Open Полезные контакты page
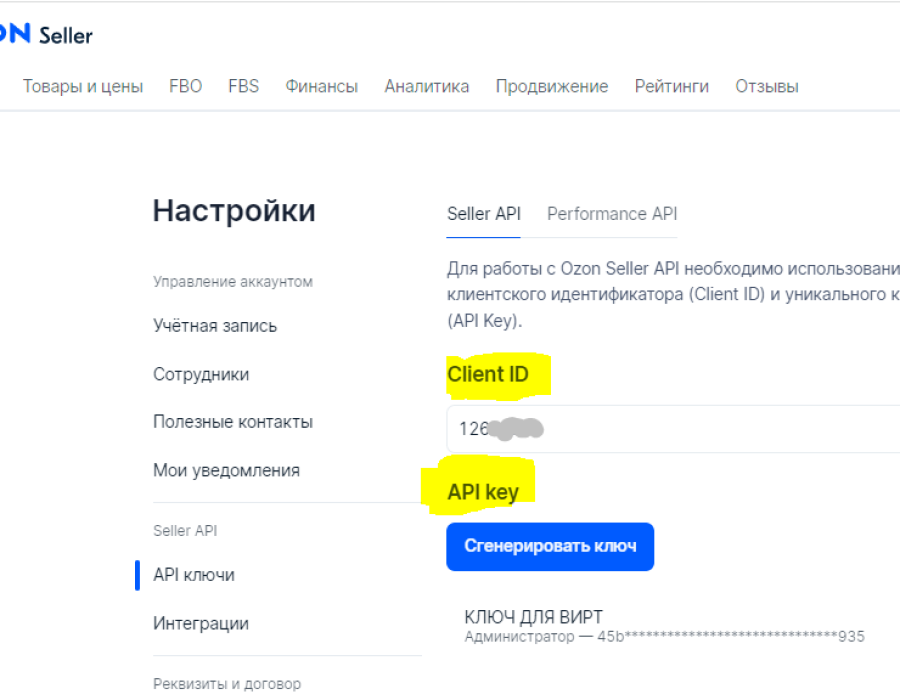This screenshot has width=900, height=700. click(x=232, y=422)
